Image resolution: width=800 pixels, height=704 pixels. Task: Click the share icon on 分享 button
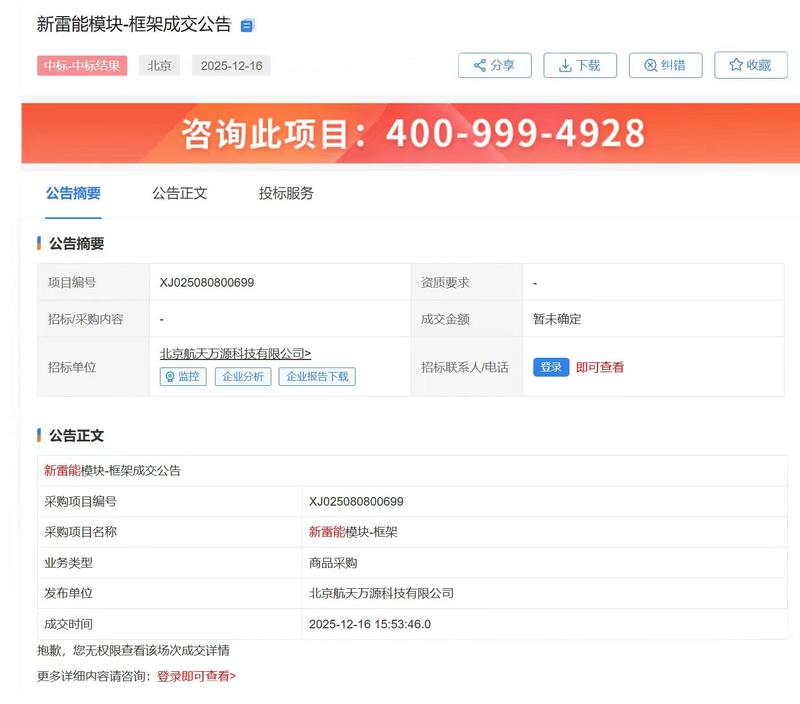click(478, 66)
